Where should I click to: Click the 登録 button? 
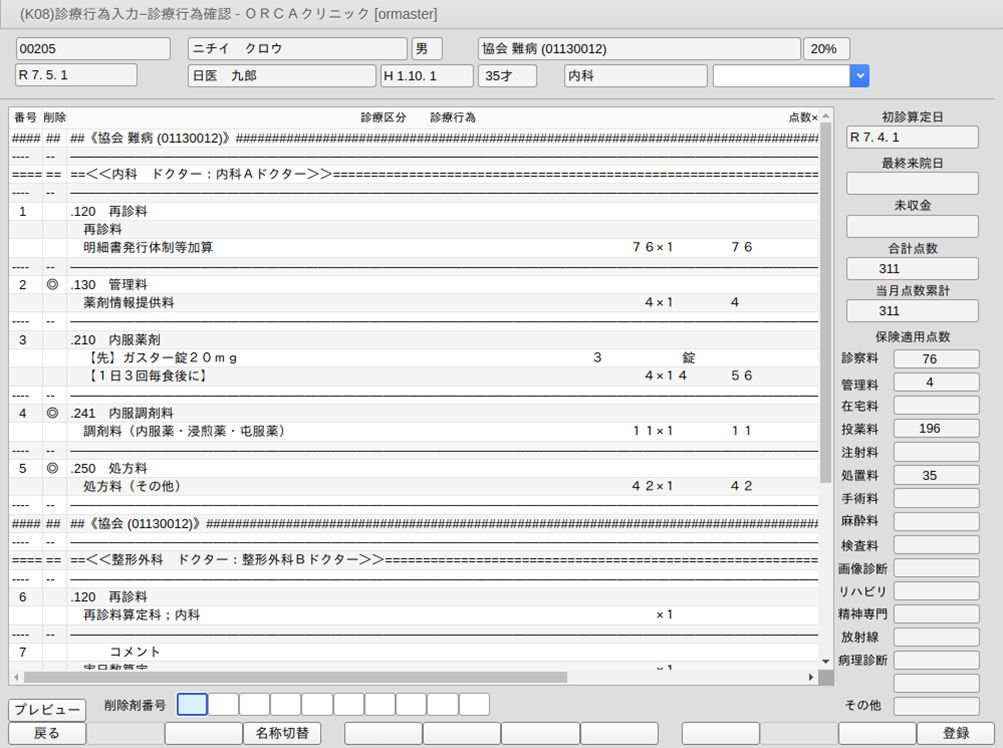point(955,733)
